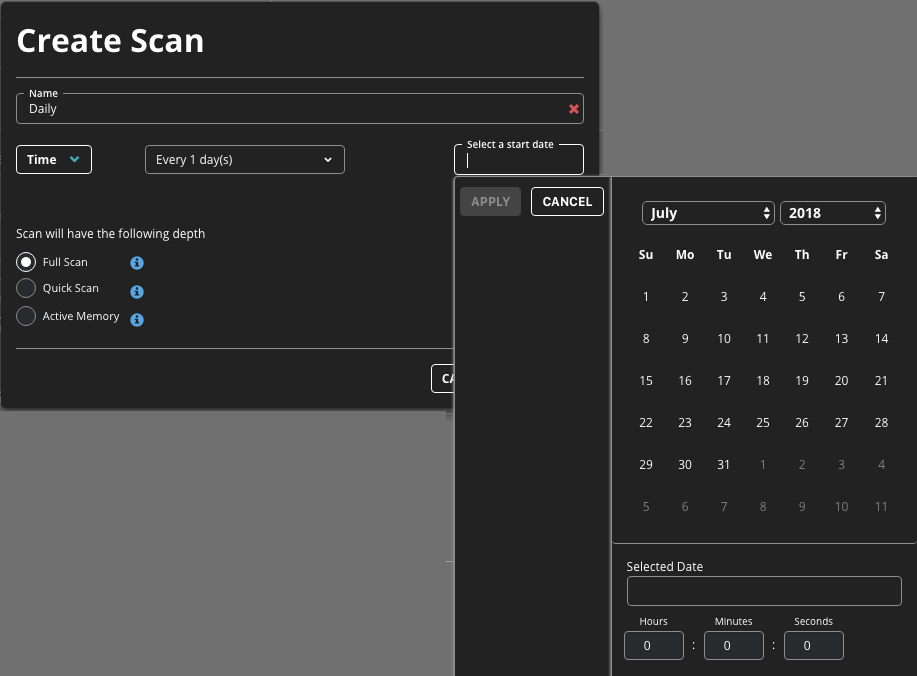Click the 'Su' weekday header

[646, 255]
